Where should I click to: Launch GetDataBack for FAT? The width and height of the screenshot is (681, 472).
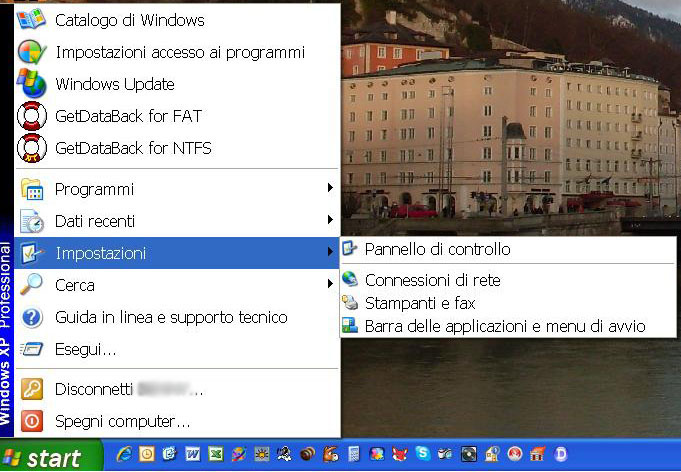click(177, 116)
